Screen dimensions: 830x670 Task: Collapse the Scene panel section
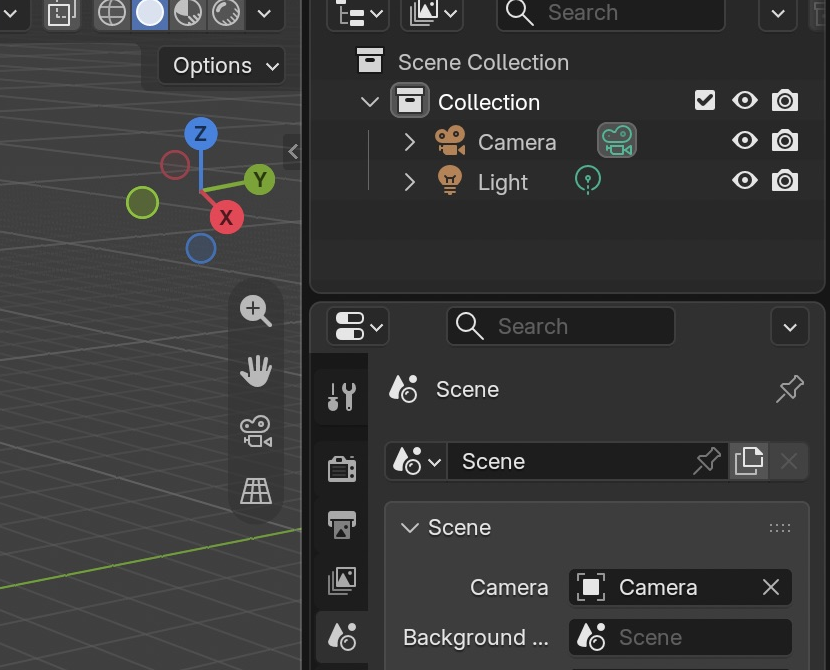tap(410, 528)
